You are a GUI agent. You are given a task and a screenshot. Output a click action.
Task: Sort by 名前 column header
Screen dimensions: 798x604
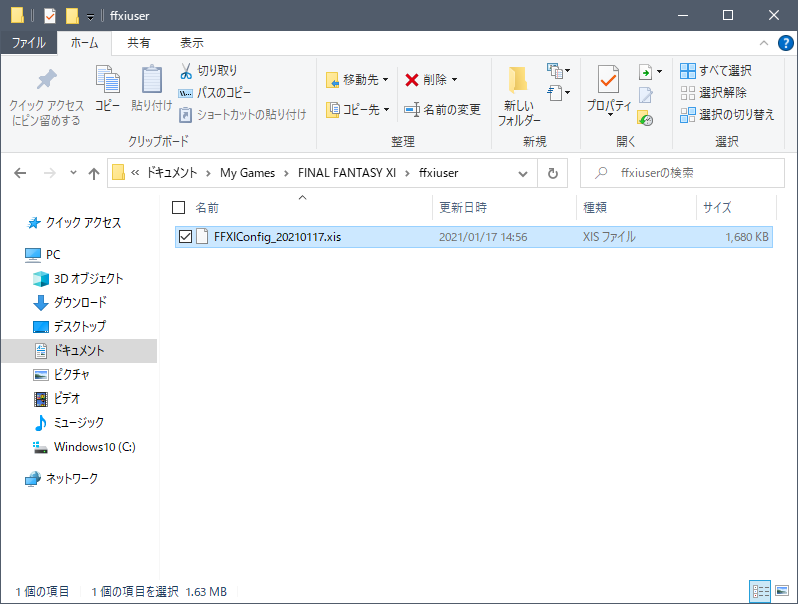click(x=207, y=208)
